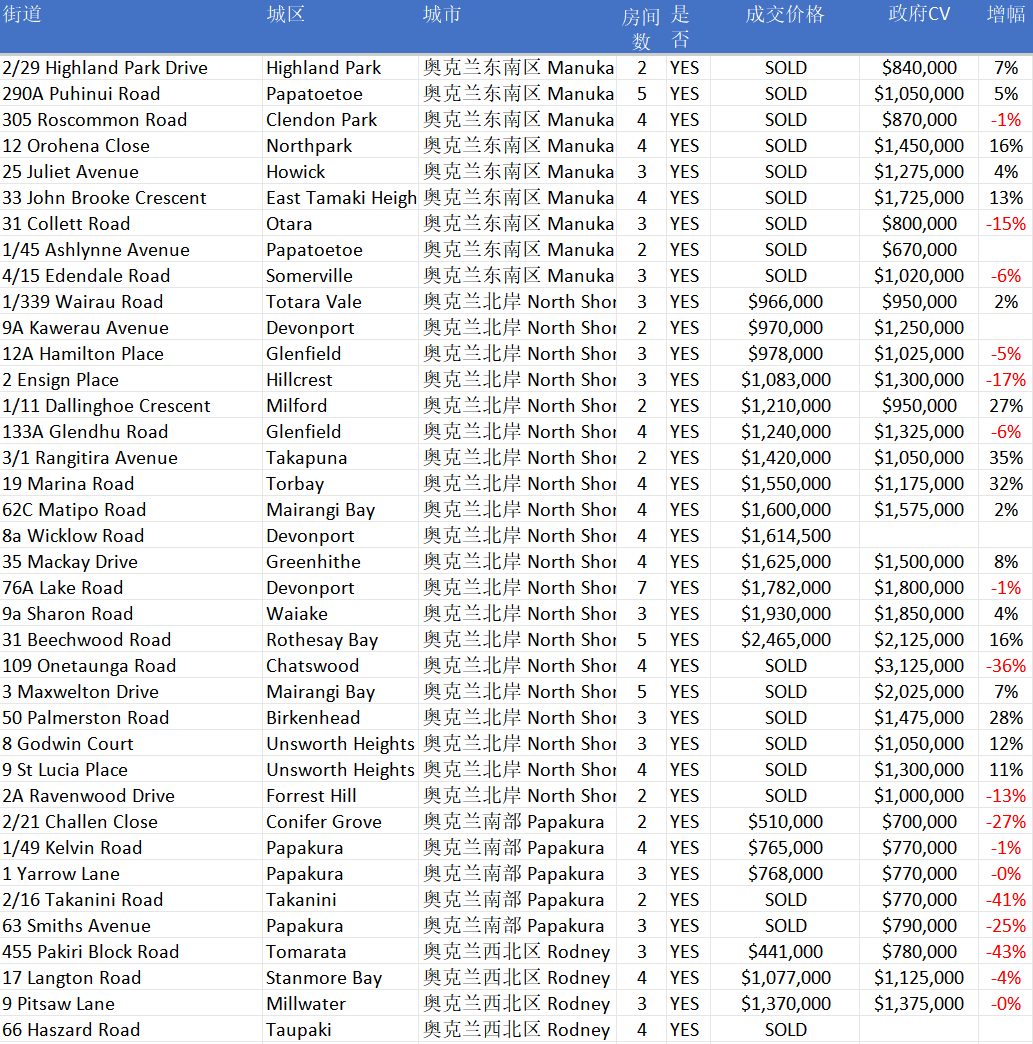Screen dimensions: 1033x1044
Task: Click the cell 3 Maxwelton Drive
Action: (81, 691)
